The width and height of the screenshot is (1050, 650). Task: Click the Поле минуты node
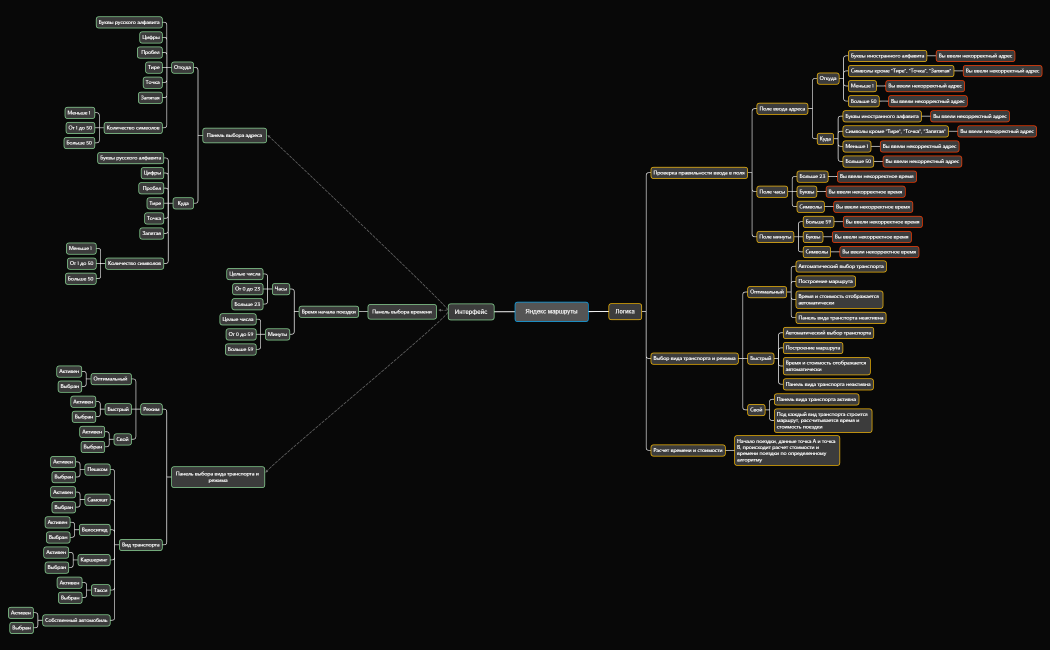click(x=775, y=237)
